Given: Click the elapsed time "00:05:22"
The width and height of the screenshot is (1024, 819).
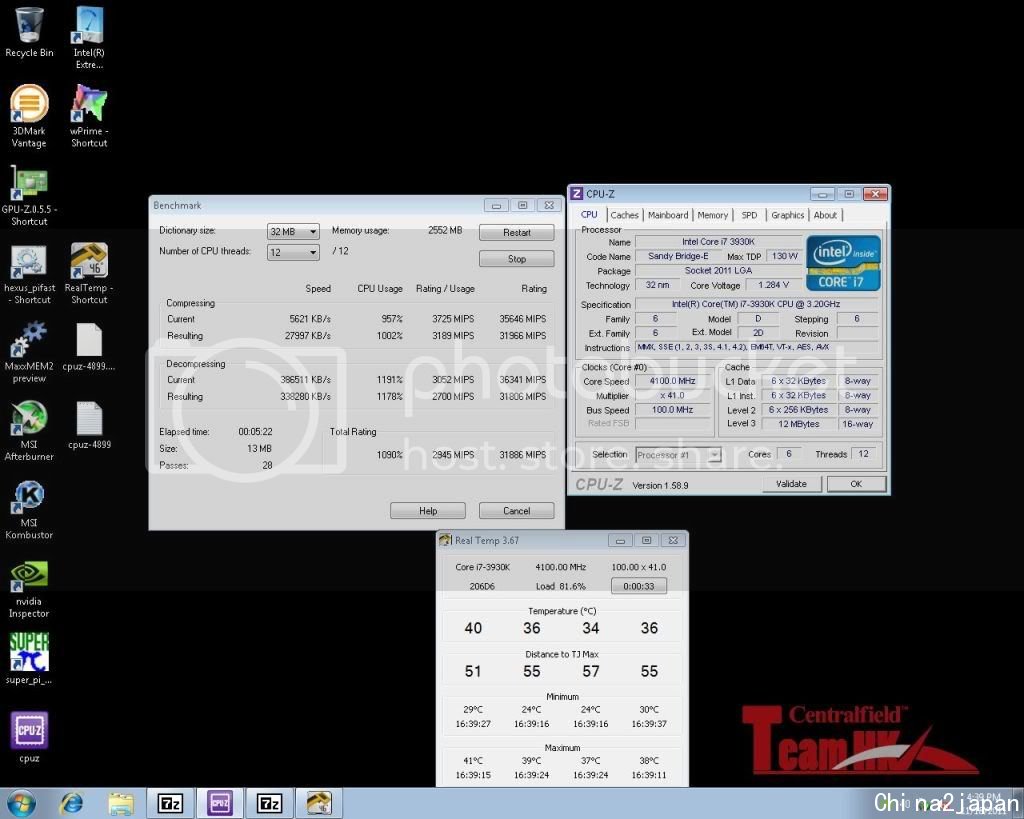Looking at the screenshot, I should 255,432.
